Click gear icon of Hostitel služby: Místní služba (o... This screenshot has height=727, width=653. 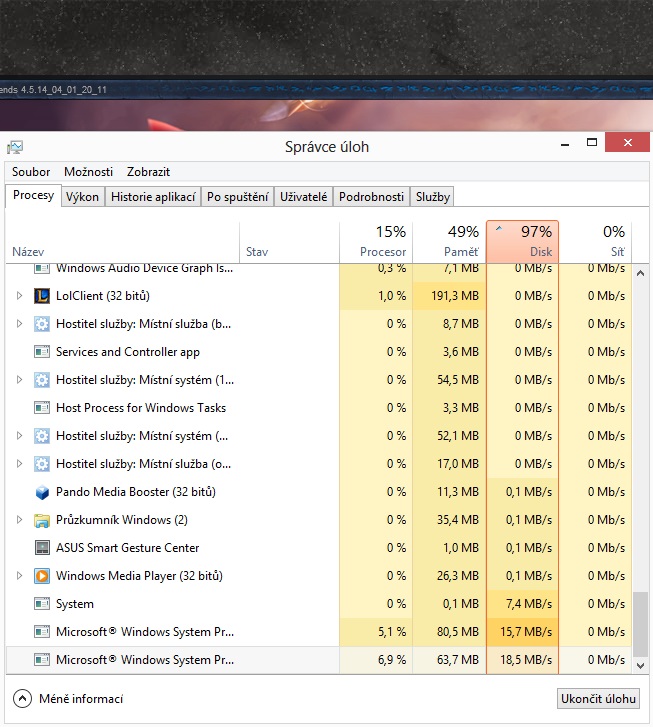coord(42,464)
